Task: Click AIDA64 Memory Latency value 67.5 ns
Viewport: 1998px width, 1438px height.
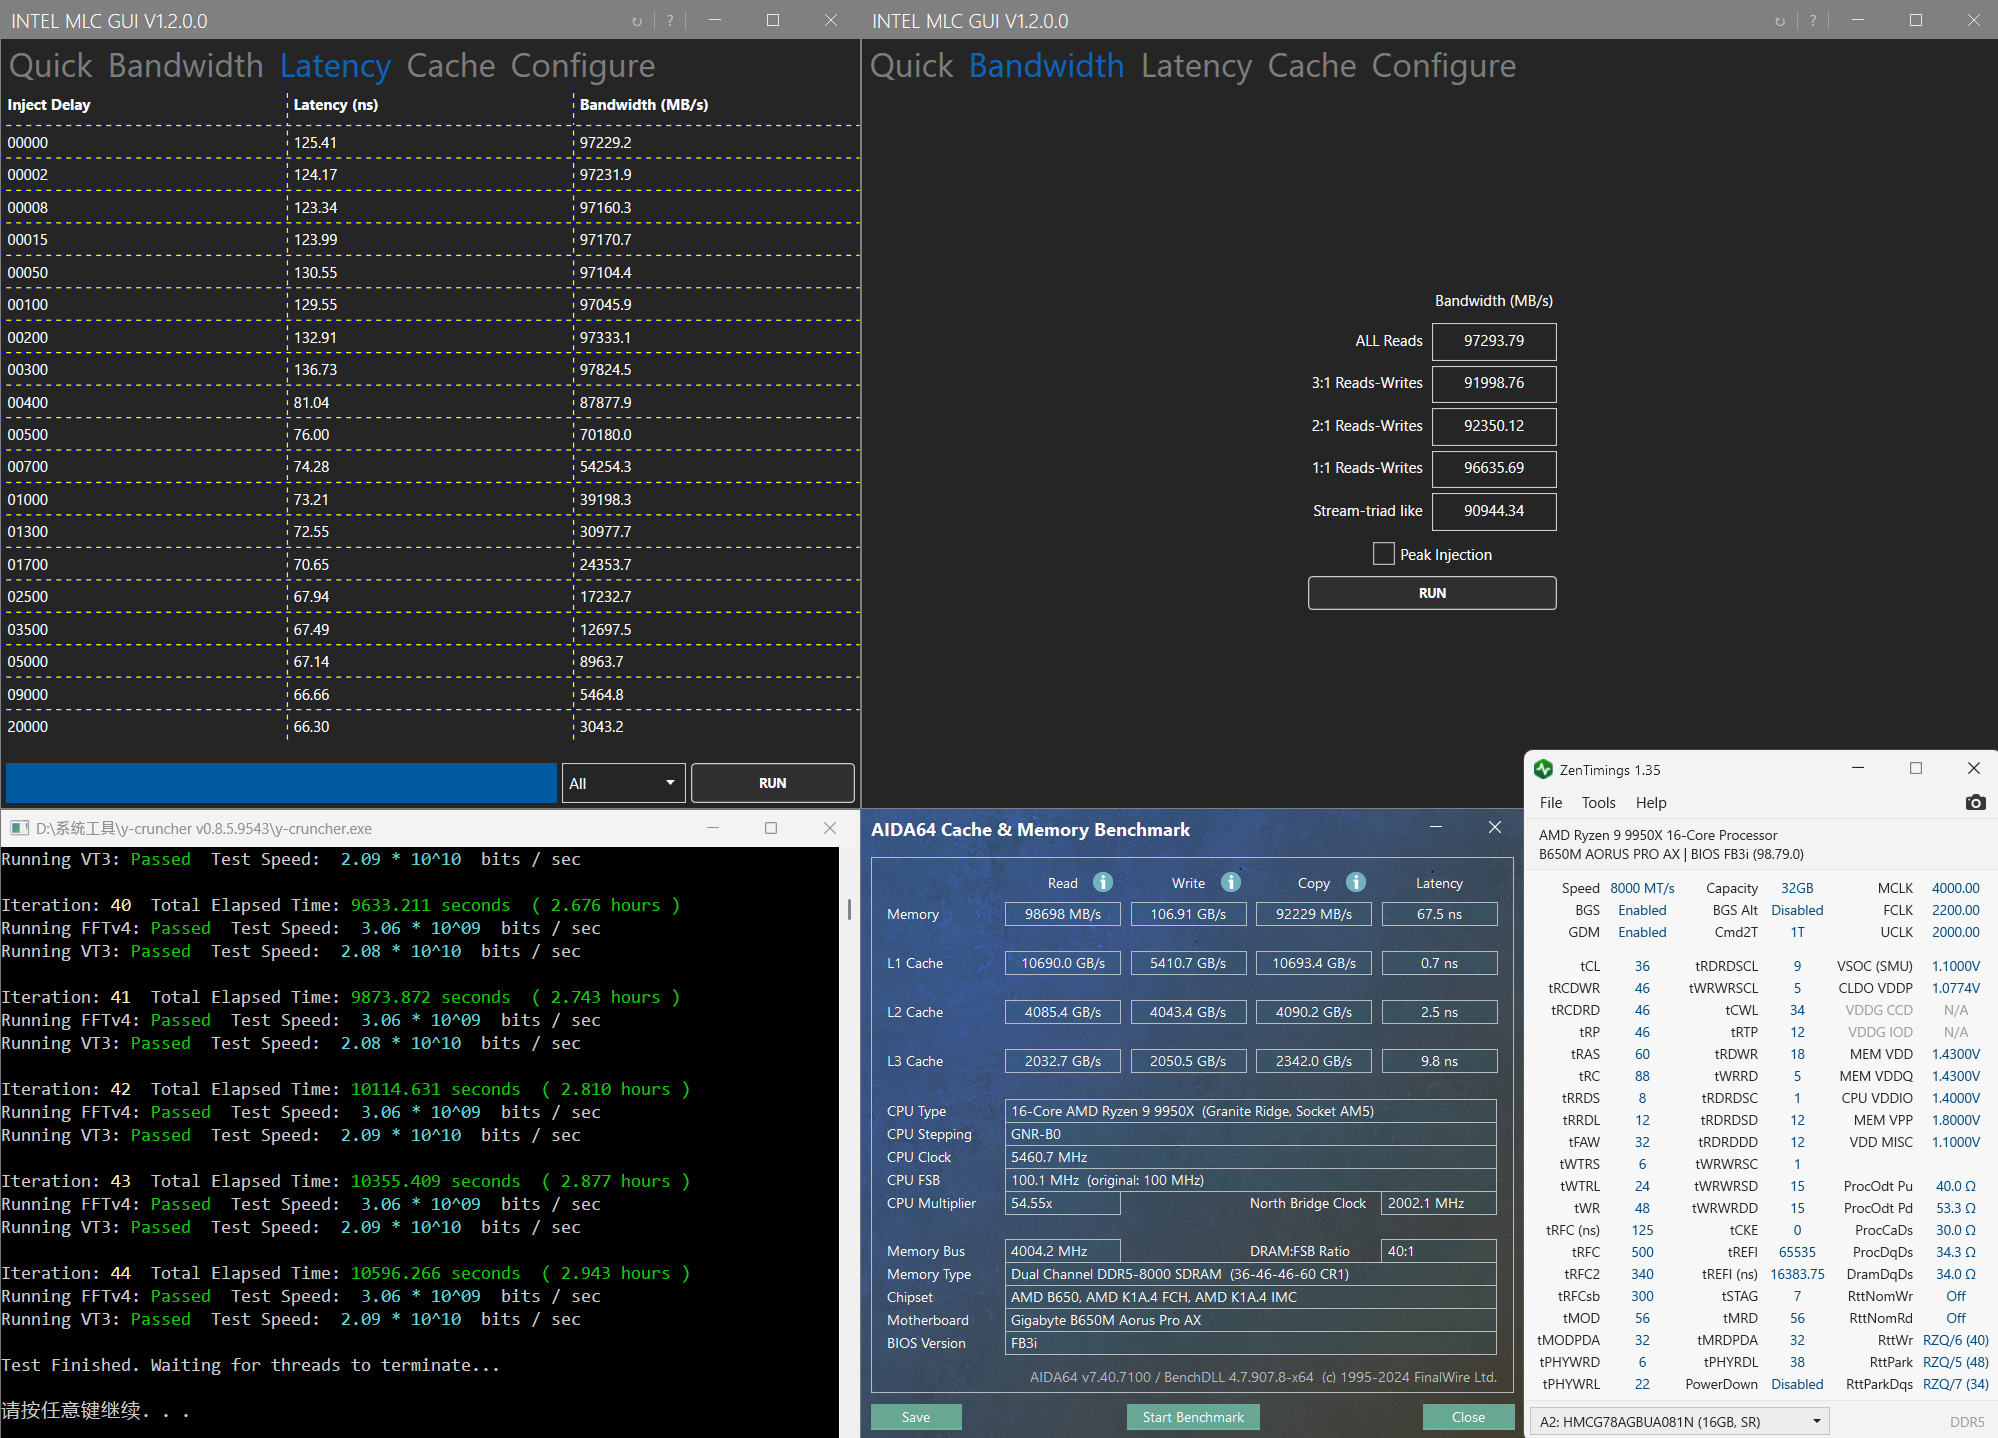Action: click(x=1439, y=914)
